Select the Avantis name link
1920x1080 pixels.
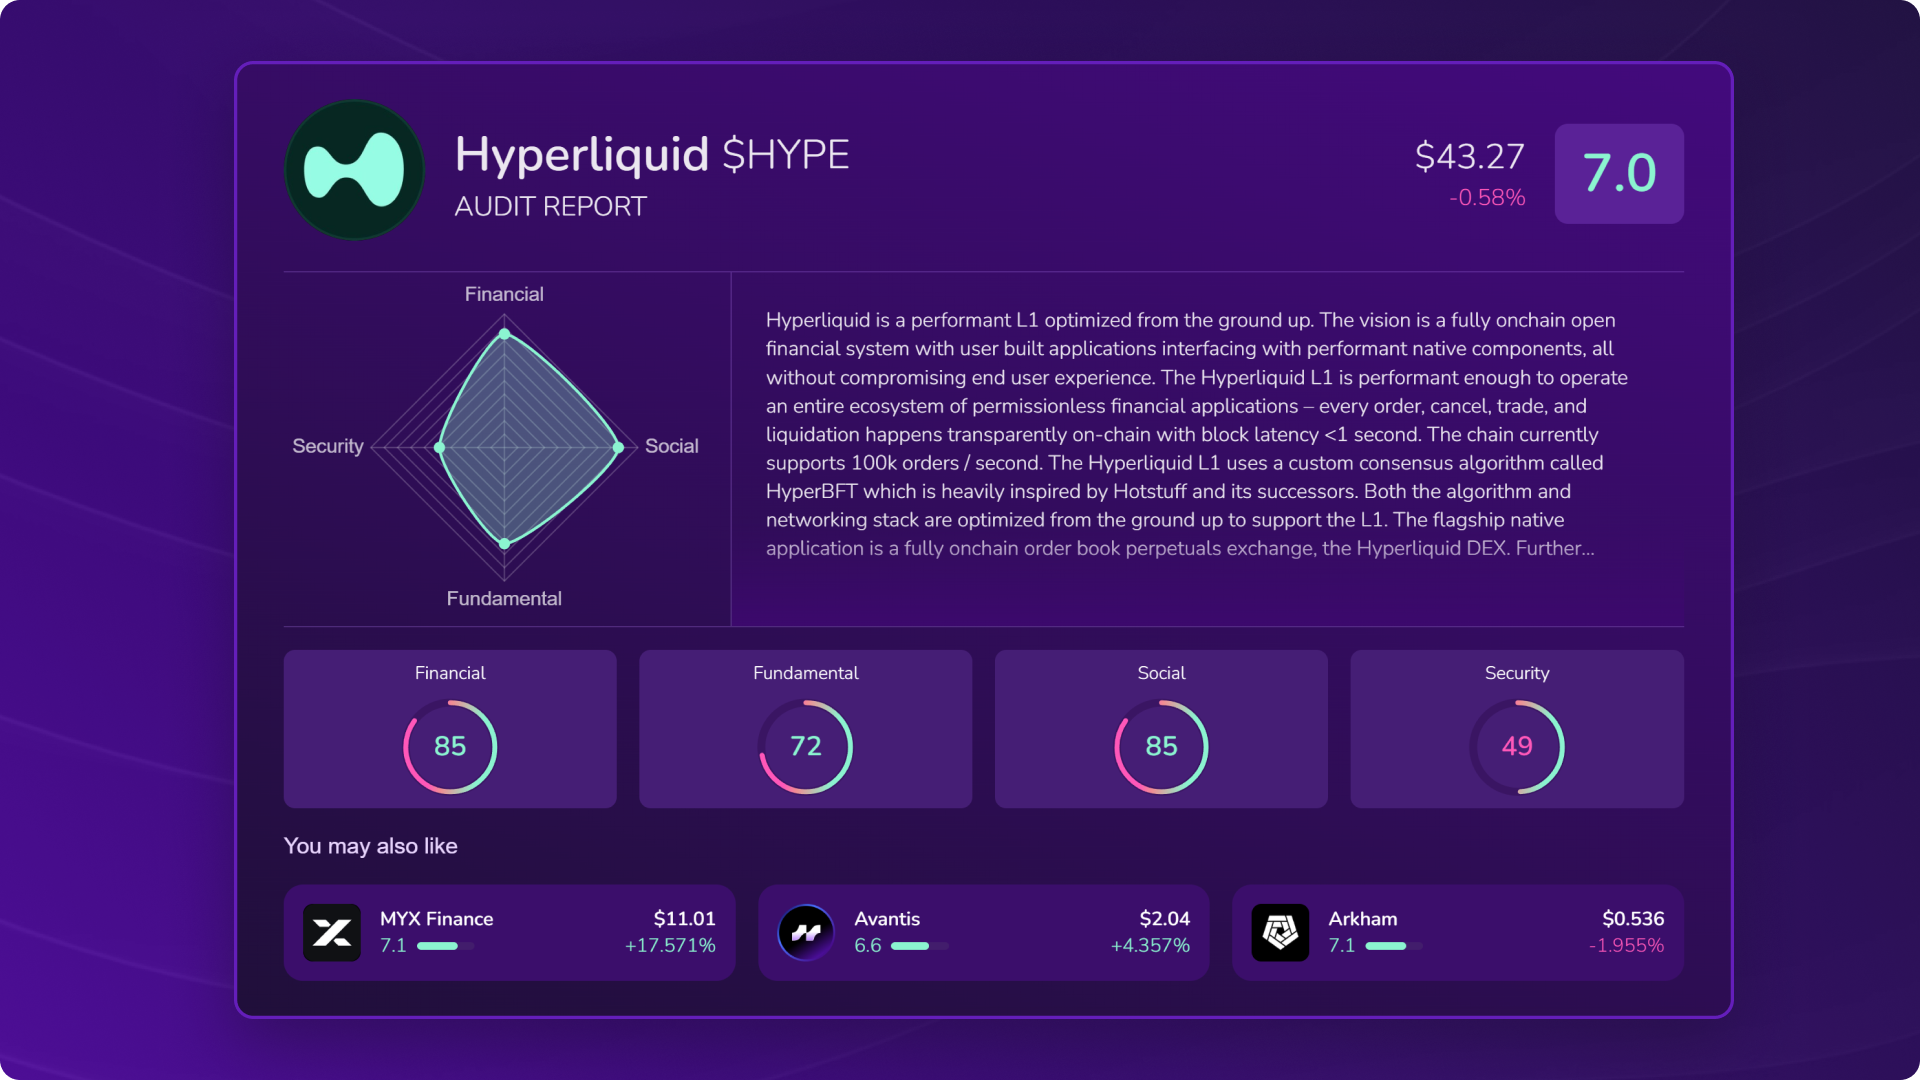click(887, 919)
